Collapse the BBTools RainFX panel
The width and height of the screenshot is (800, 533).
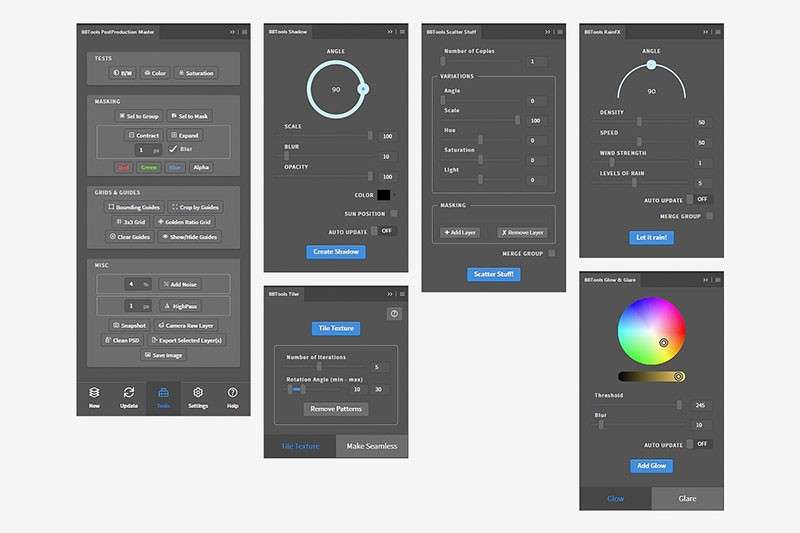point(705,31)
